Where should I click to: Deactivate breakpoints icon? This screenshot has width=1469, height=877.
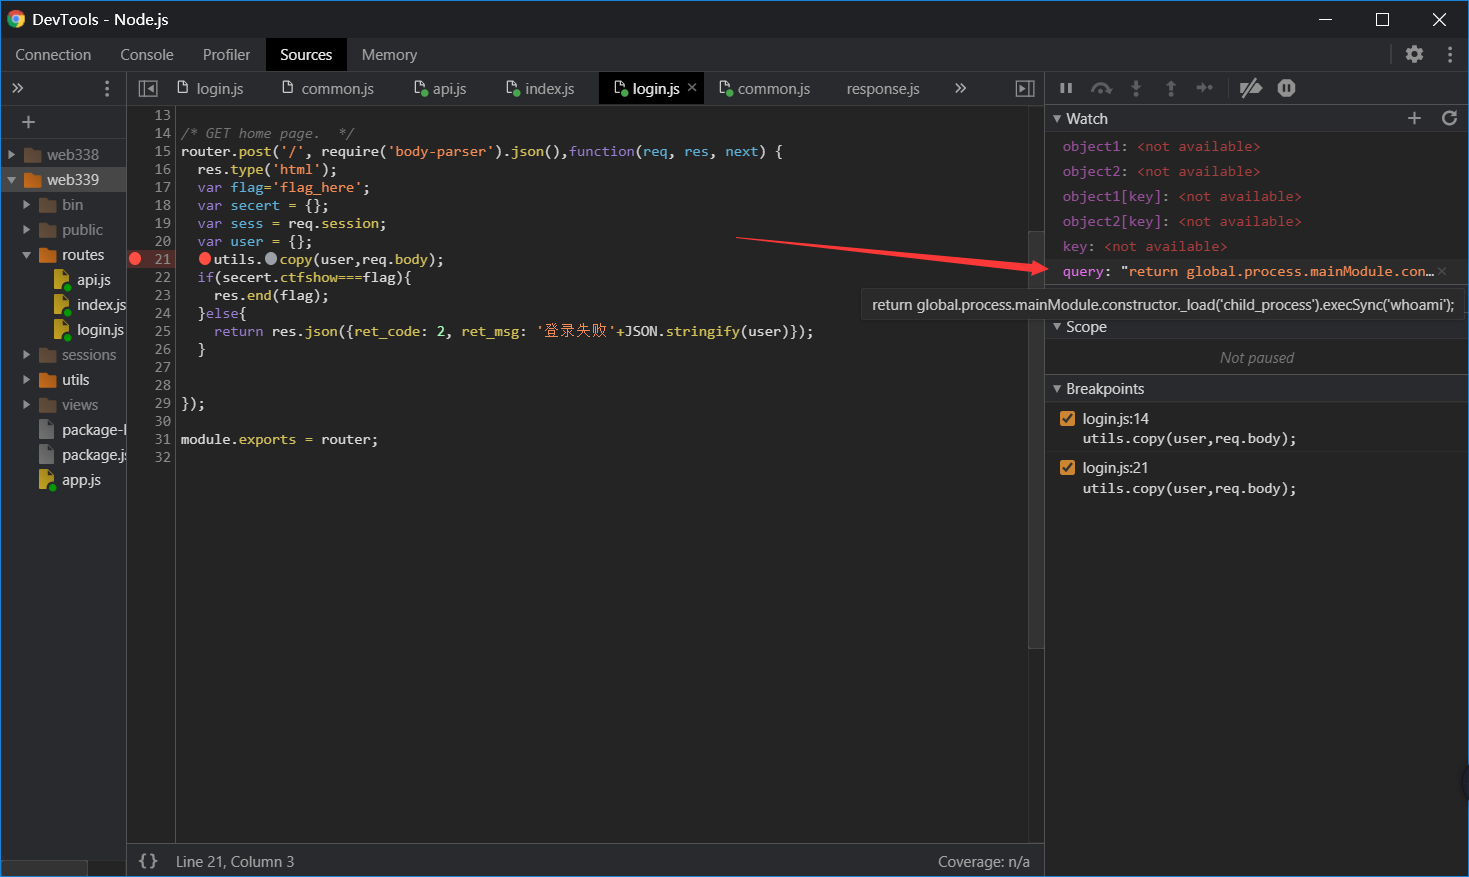point(1250,88)
